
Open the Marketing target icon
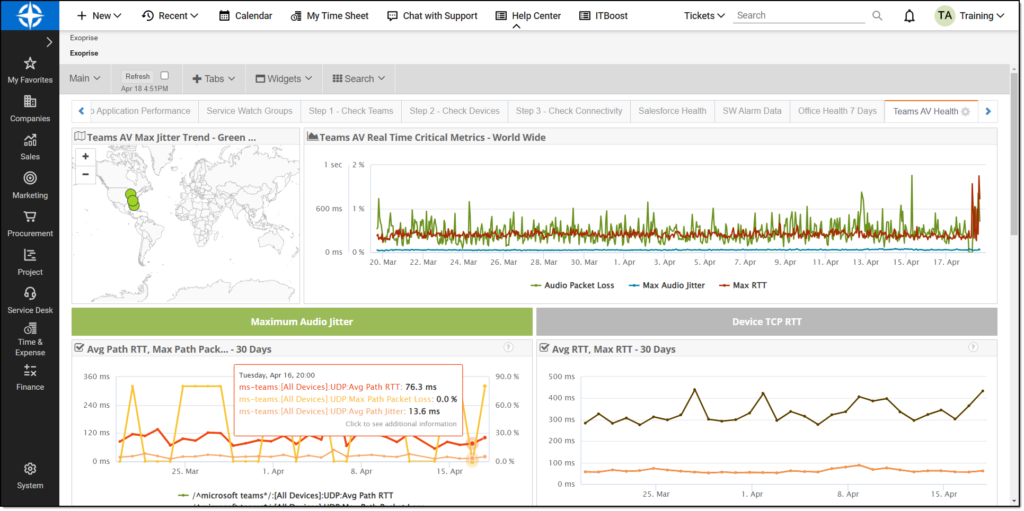coord(29,178)
